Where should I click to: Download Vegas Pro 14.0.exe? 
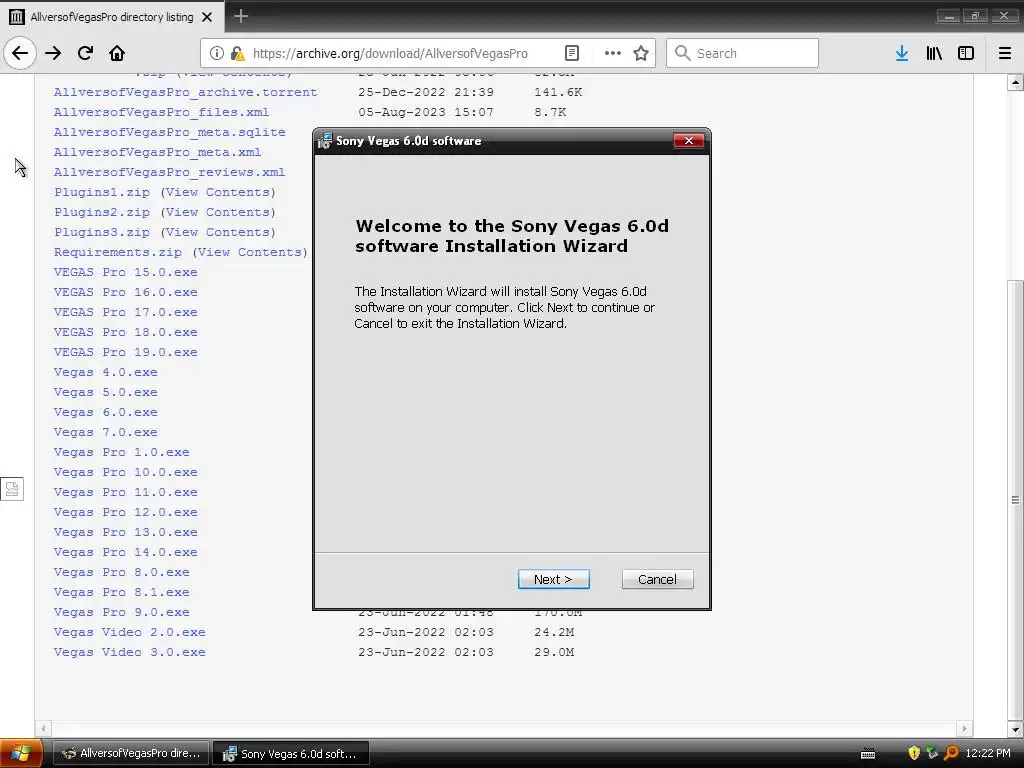tap(125, 552)
